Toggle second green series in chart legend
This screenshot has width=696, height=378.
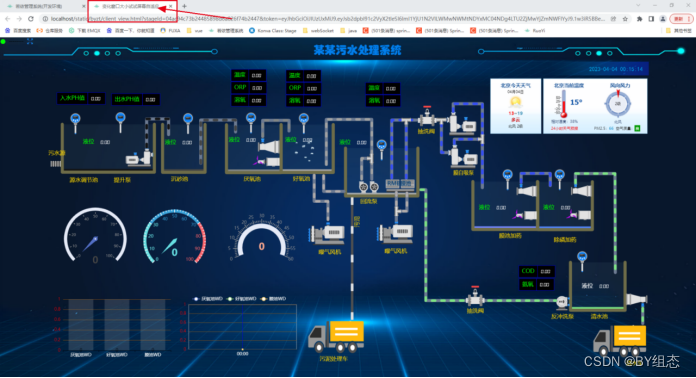[241, 299]
